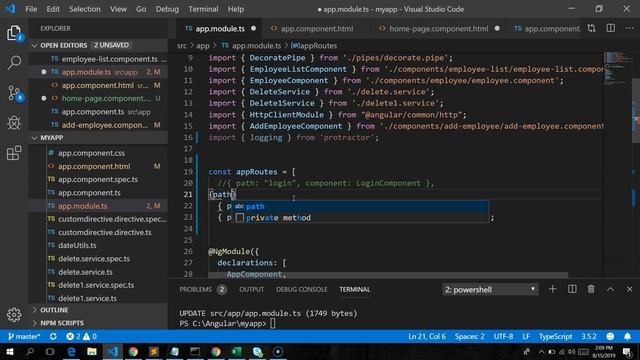Open app.component.spec.ts in file tree
The image size is (640, 360).
pos(98,179)
